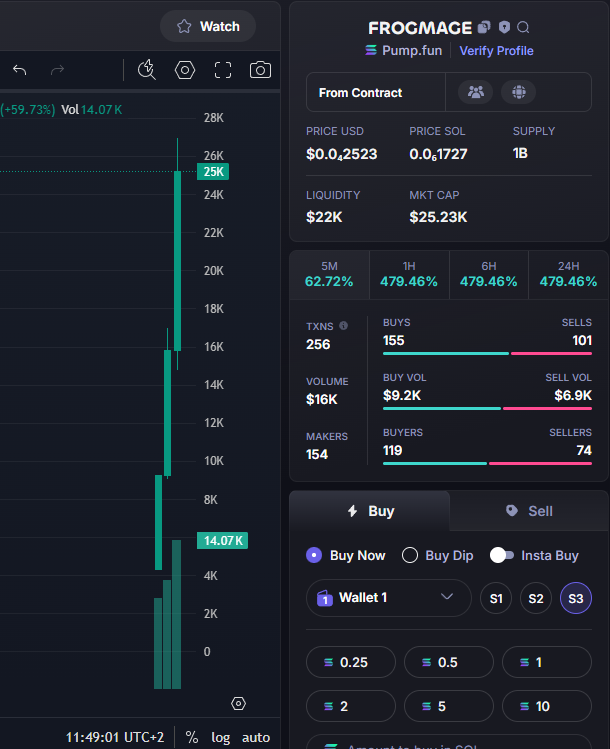Select the 24H timeframe tab
The width and height of the screenshot is (610, 749).
click(568, 275)
